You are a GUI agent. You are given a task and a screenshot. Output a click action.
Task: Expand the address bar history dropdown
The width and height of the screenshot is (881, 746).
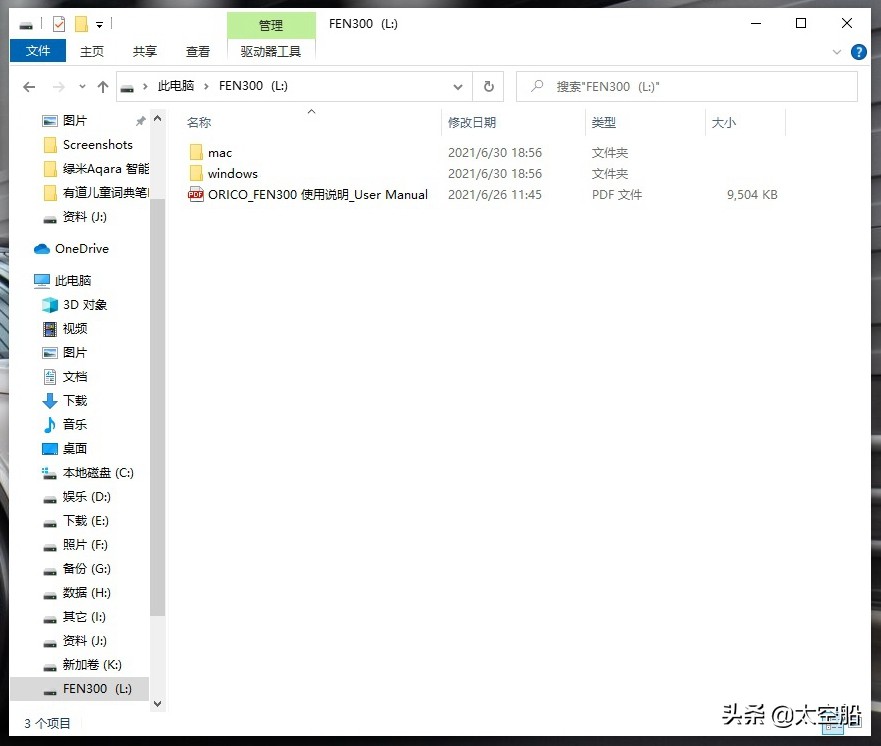[458, 86]
